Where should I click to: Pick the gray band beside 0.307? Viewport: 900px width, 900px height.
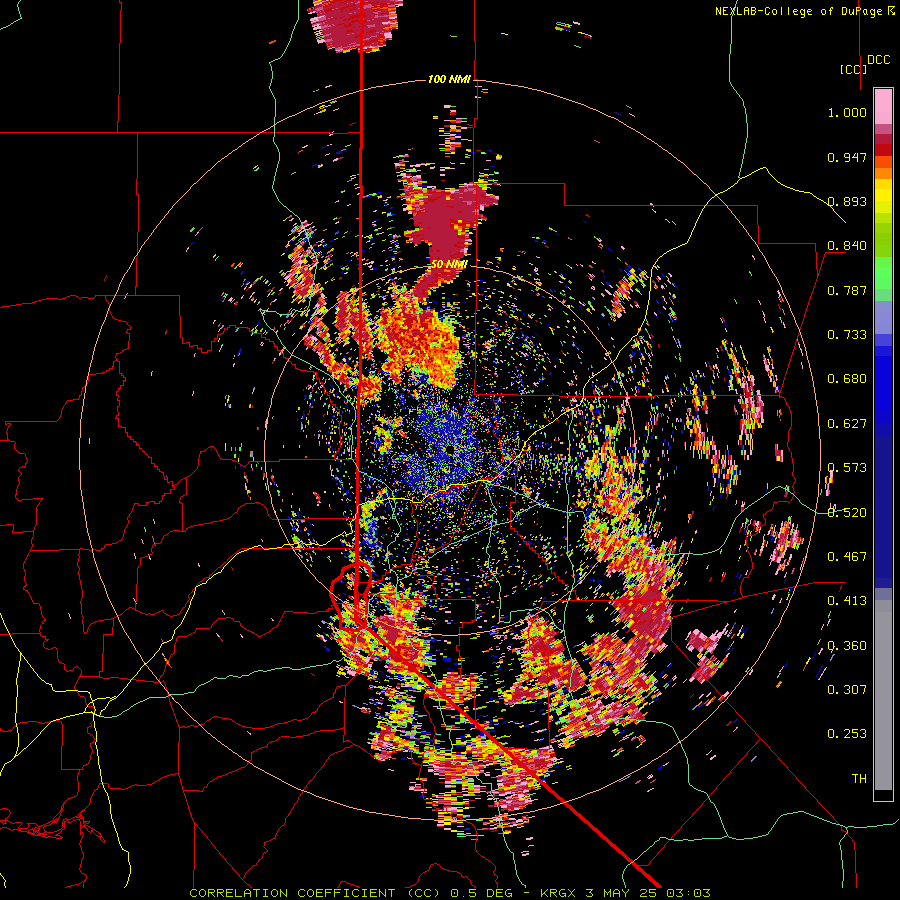click(883, 695)
